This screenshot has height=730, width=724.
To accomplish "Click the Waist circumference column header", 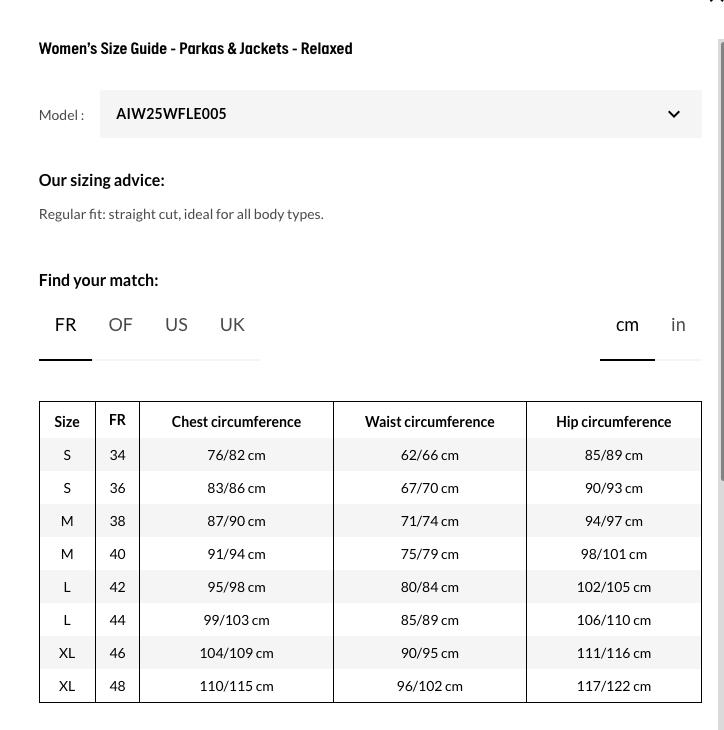I will [x=429, y=422].
